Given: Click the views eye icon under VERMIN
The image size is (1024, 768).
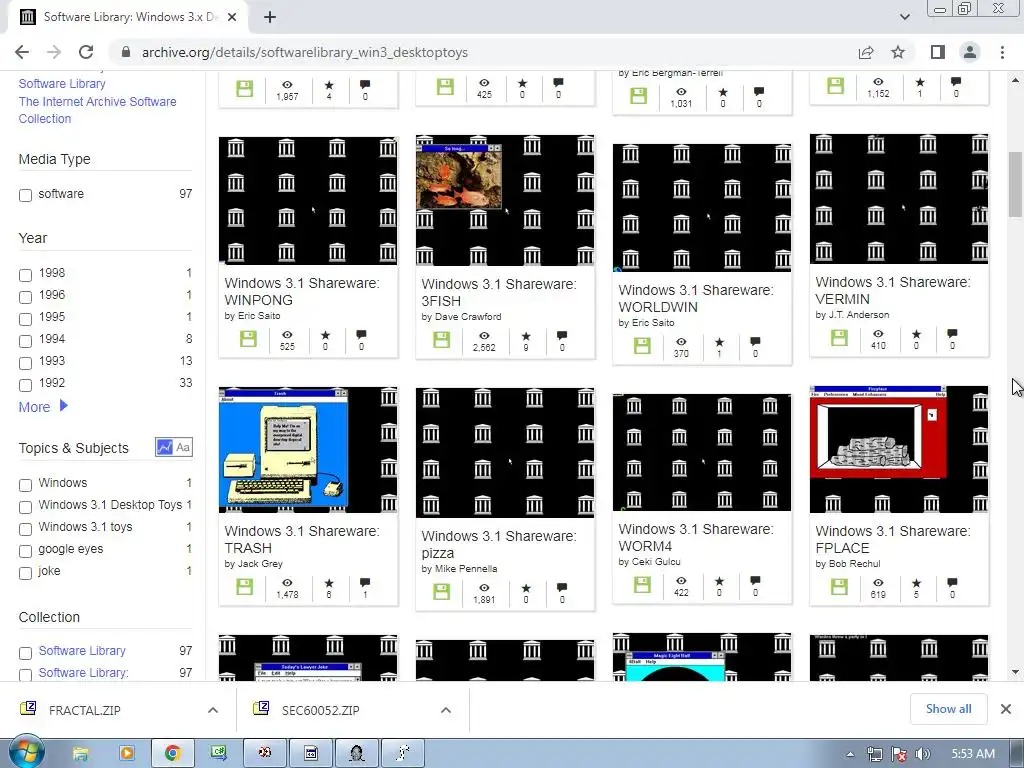Looking at the screenshot, I should coord(878,334).
